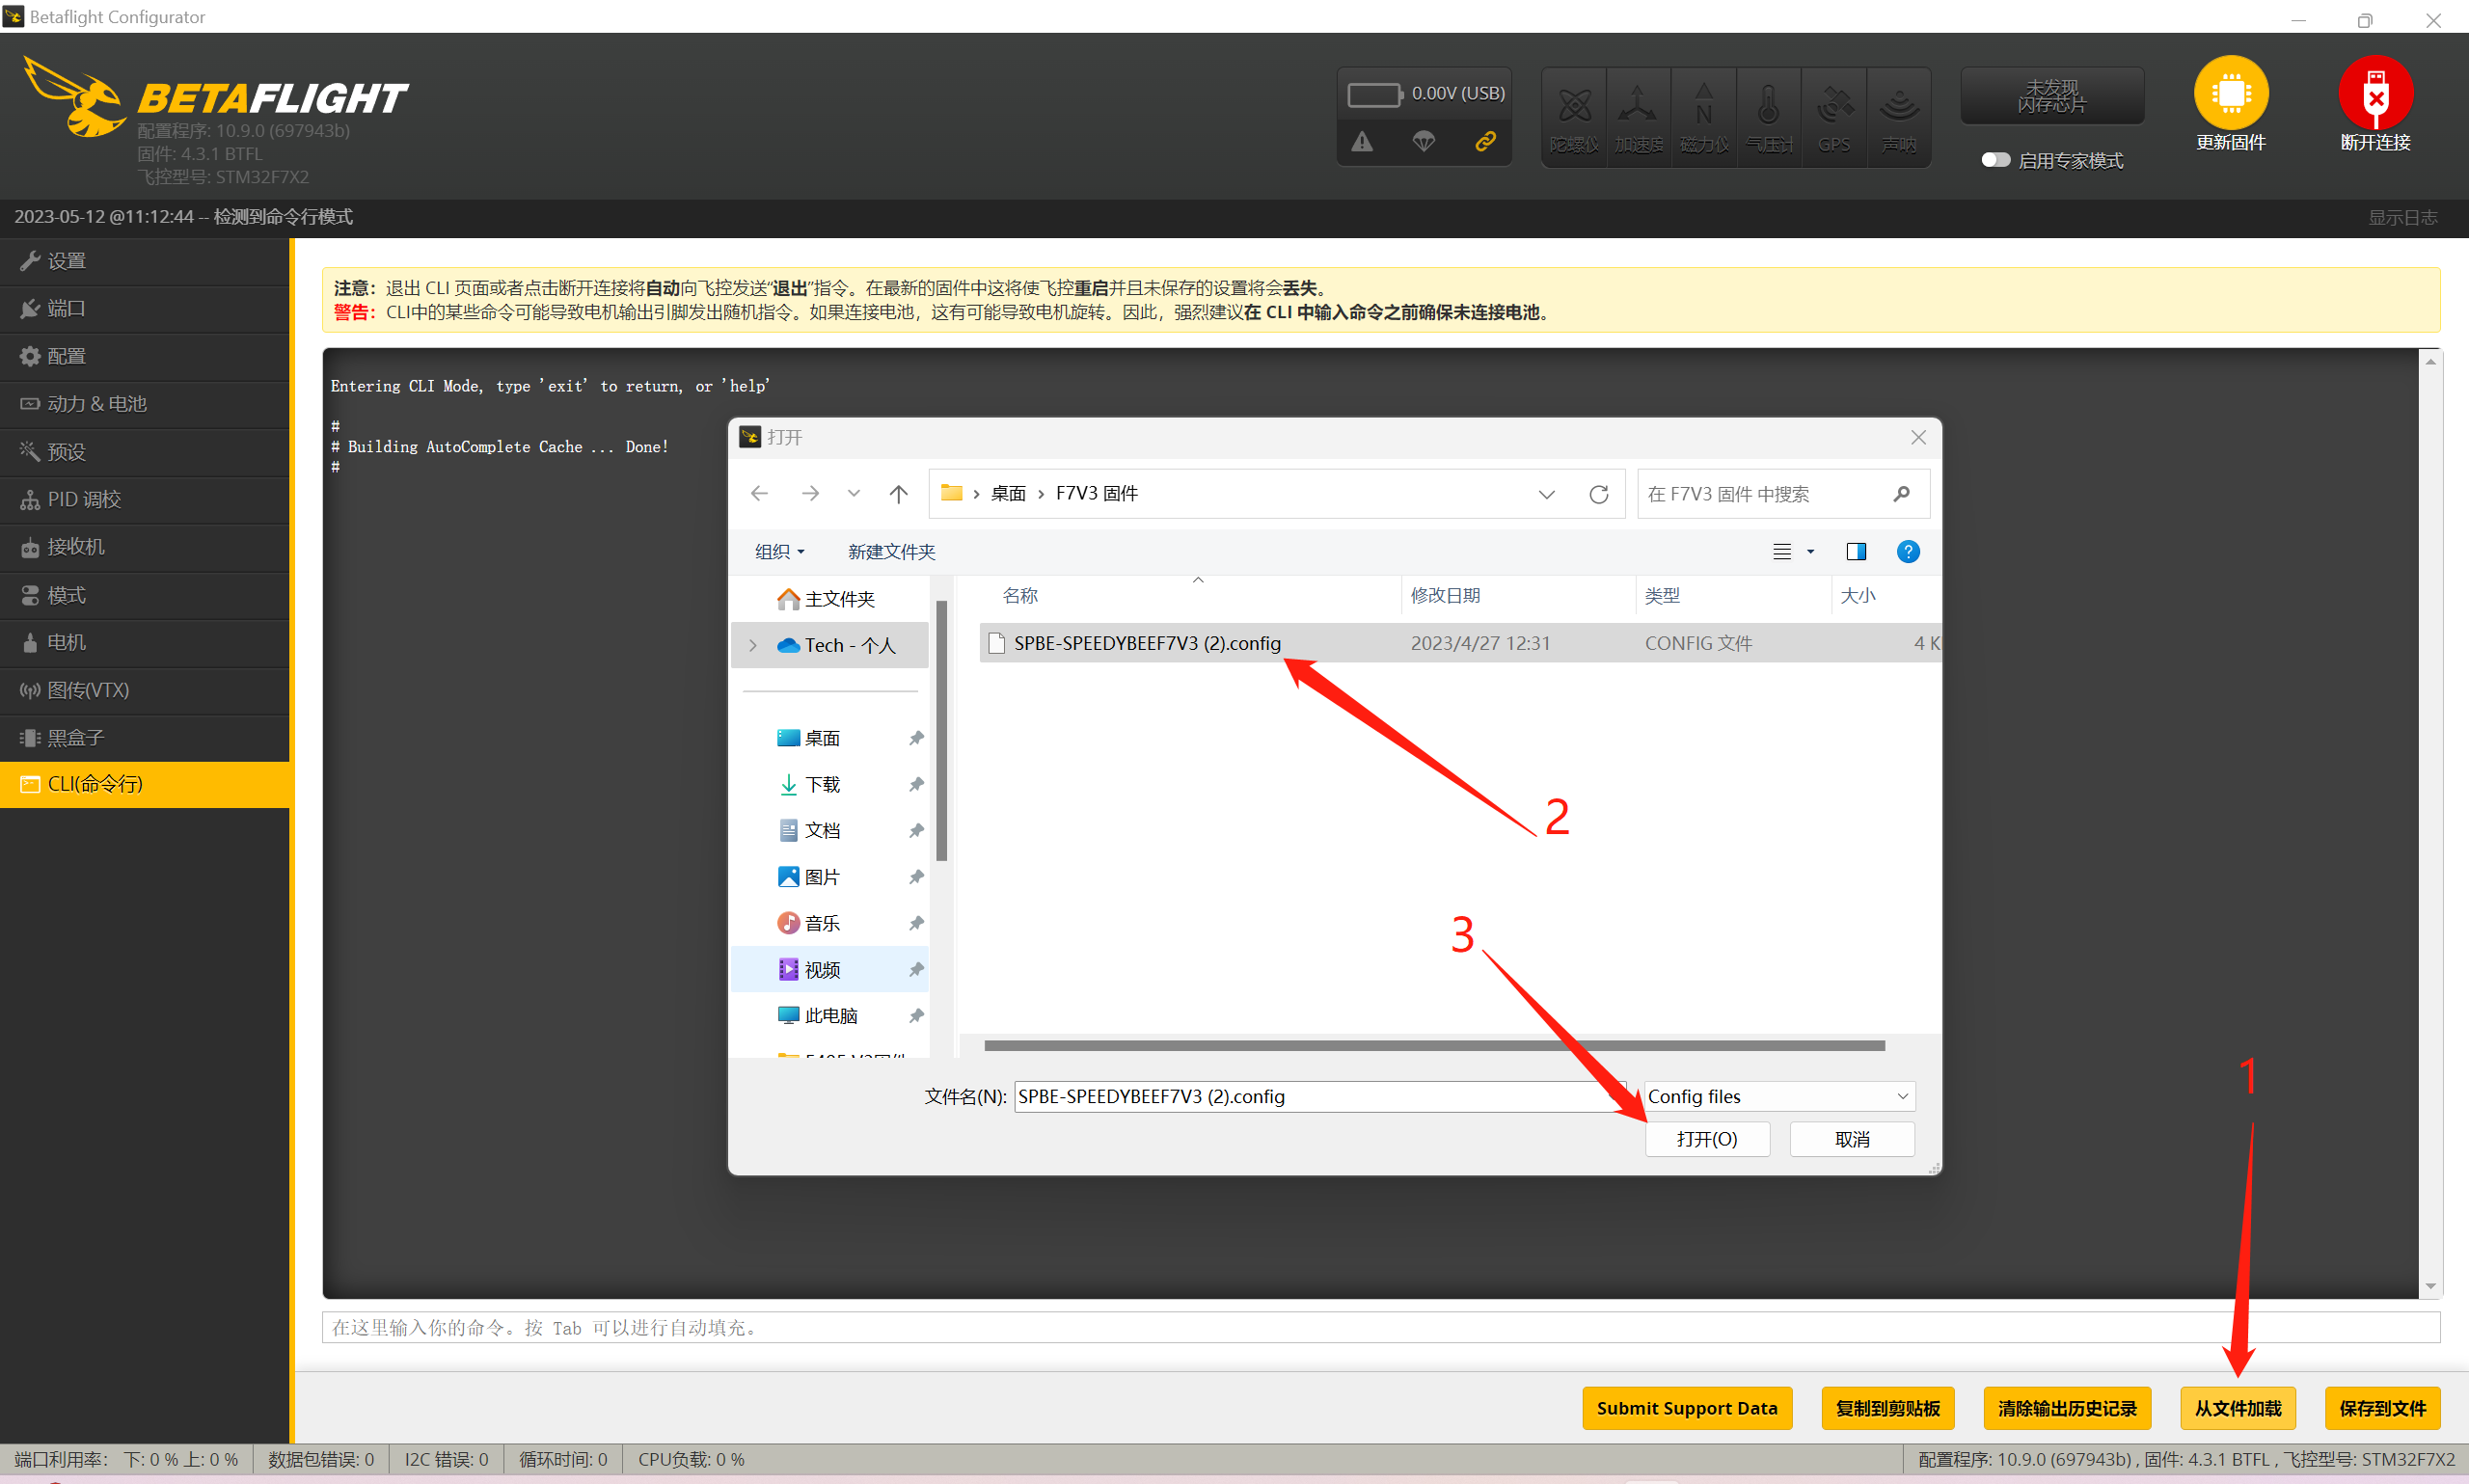This screenshot has width=2469, height=1484.
Task: Expand the address bar path history chevron
Action: pos(1546,494)
